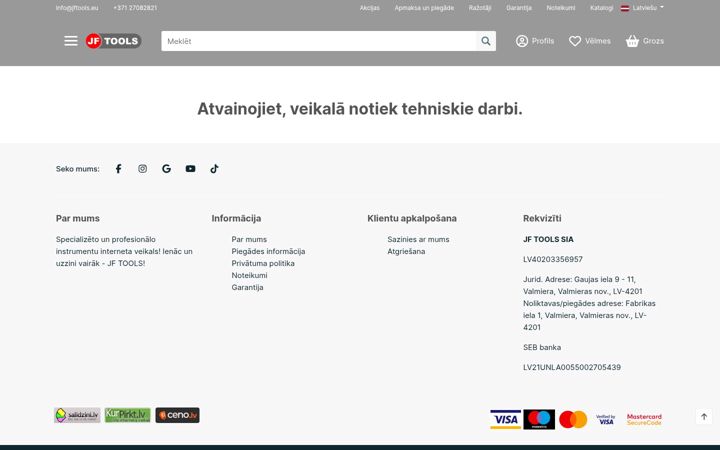The image size is (720, 450).
Task: Click the salidzini.lv badge
Action: 77,415
